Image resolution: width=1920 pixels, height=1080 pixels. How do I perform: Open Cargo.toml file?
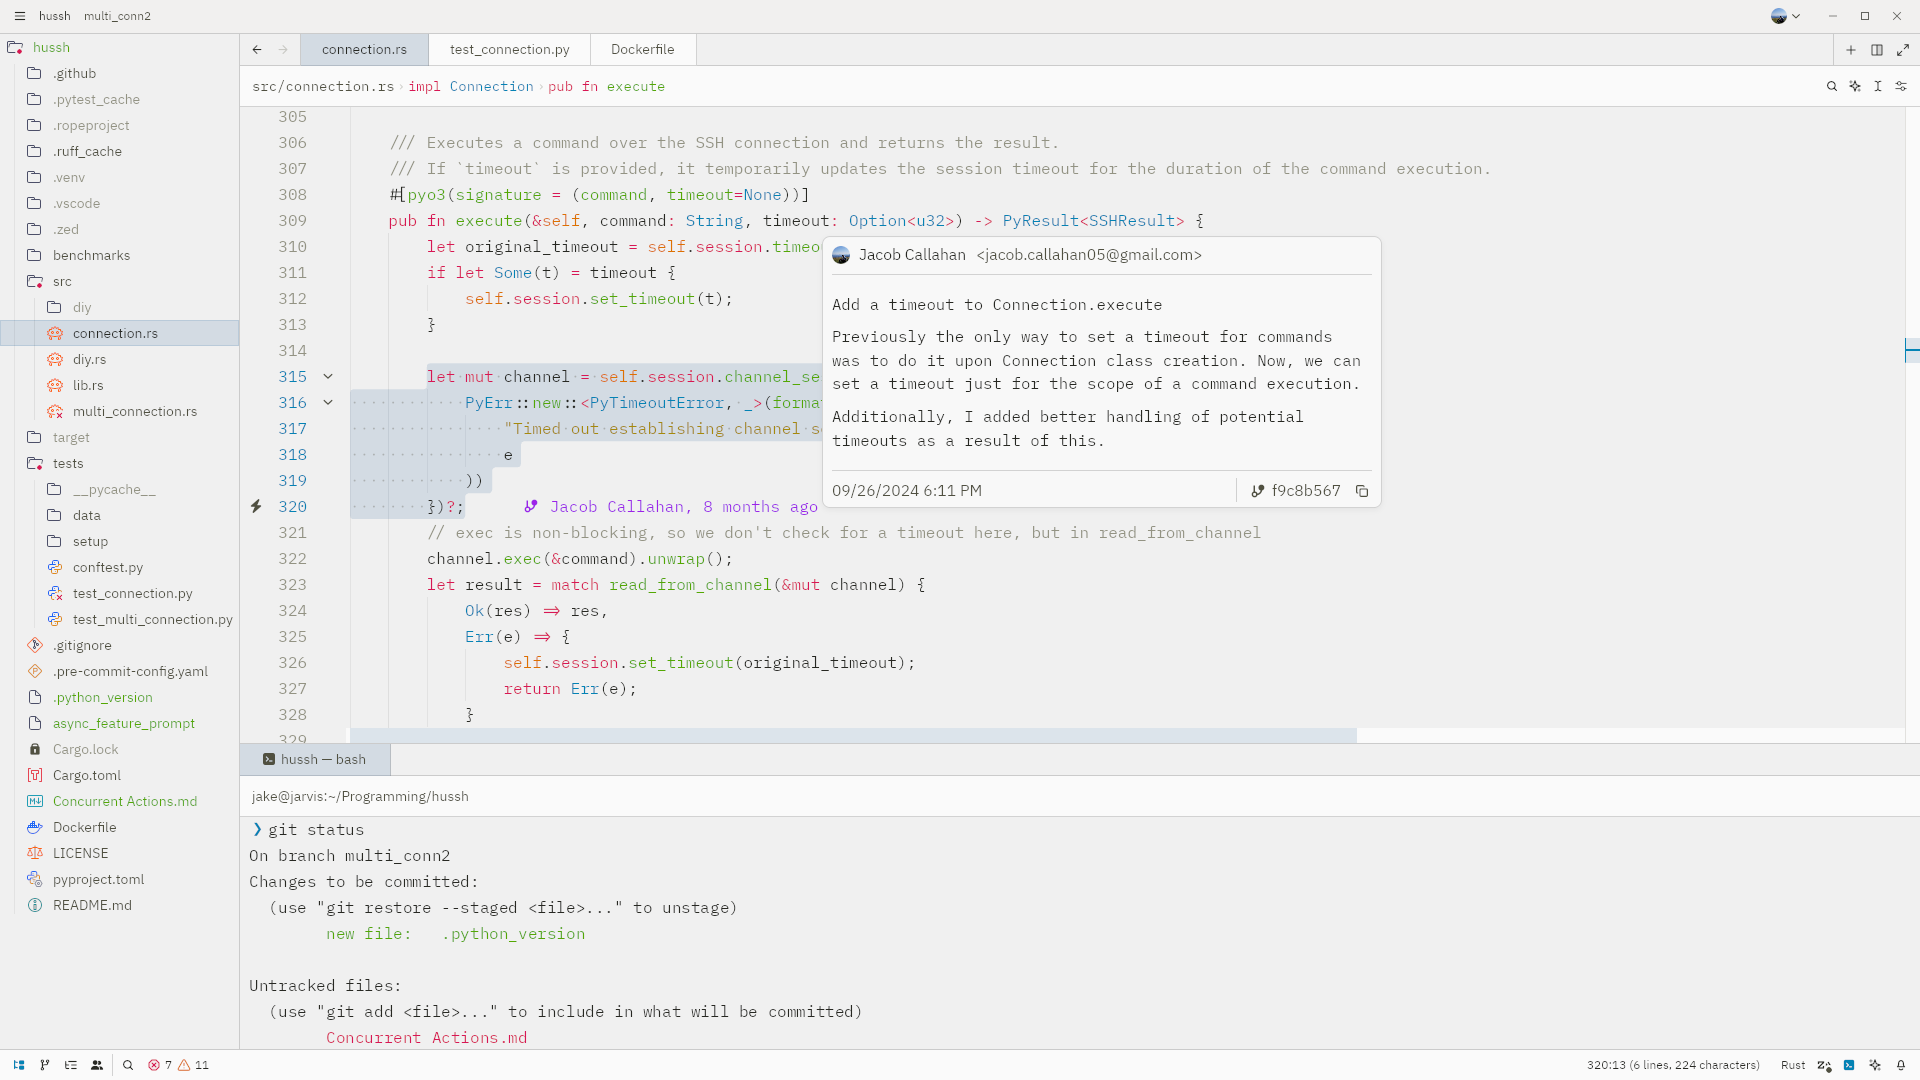tap(87, 776)
